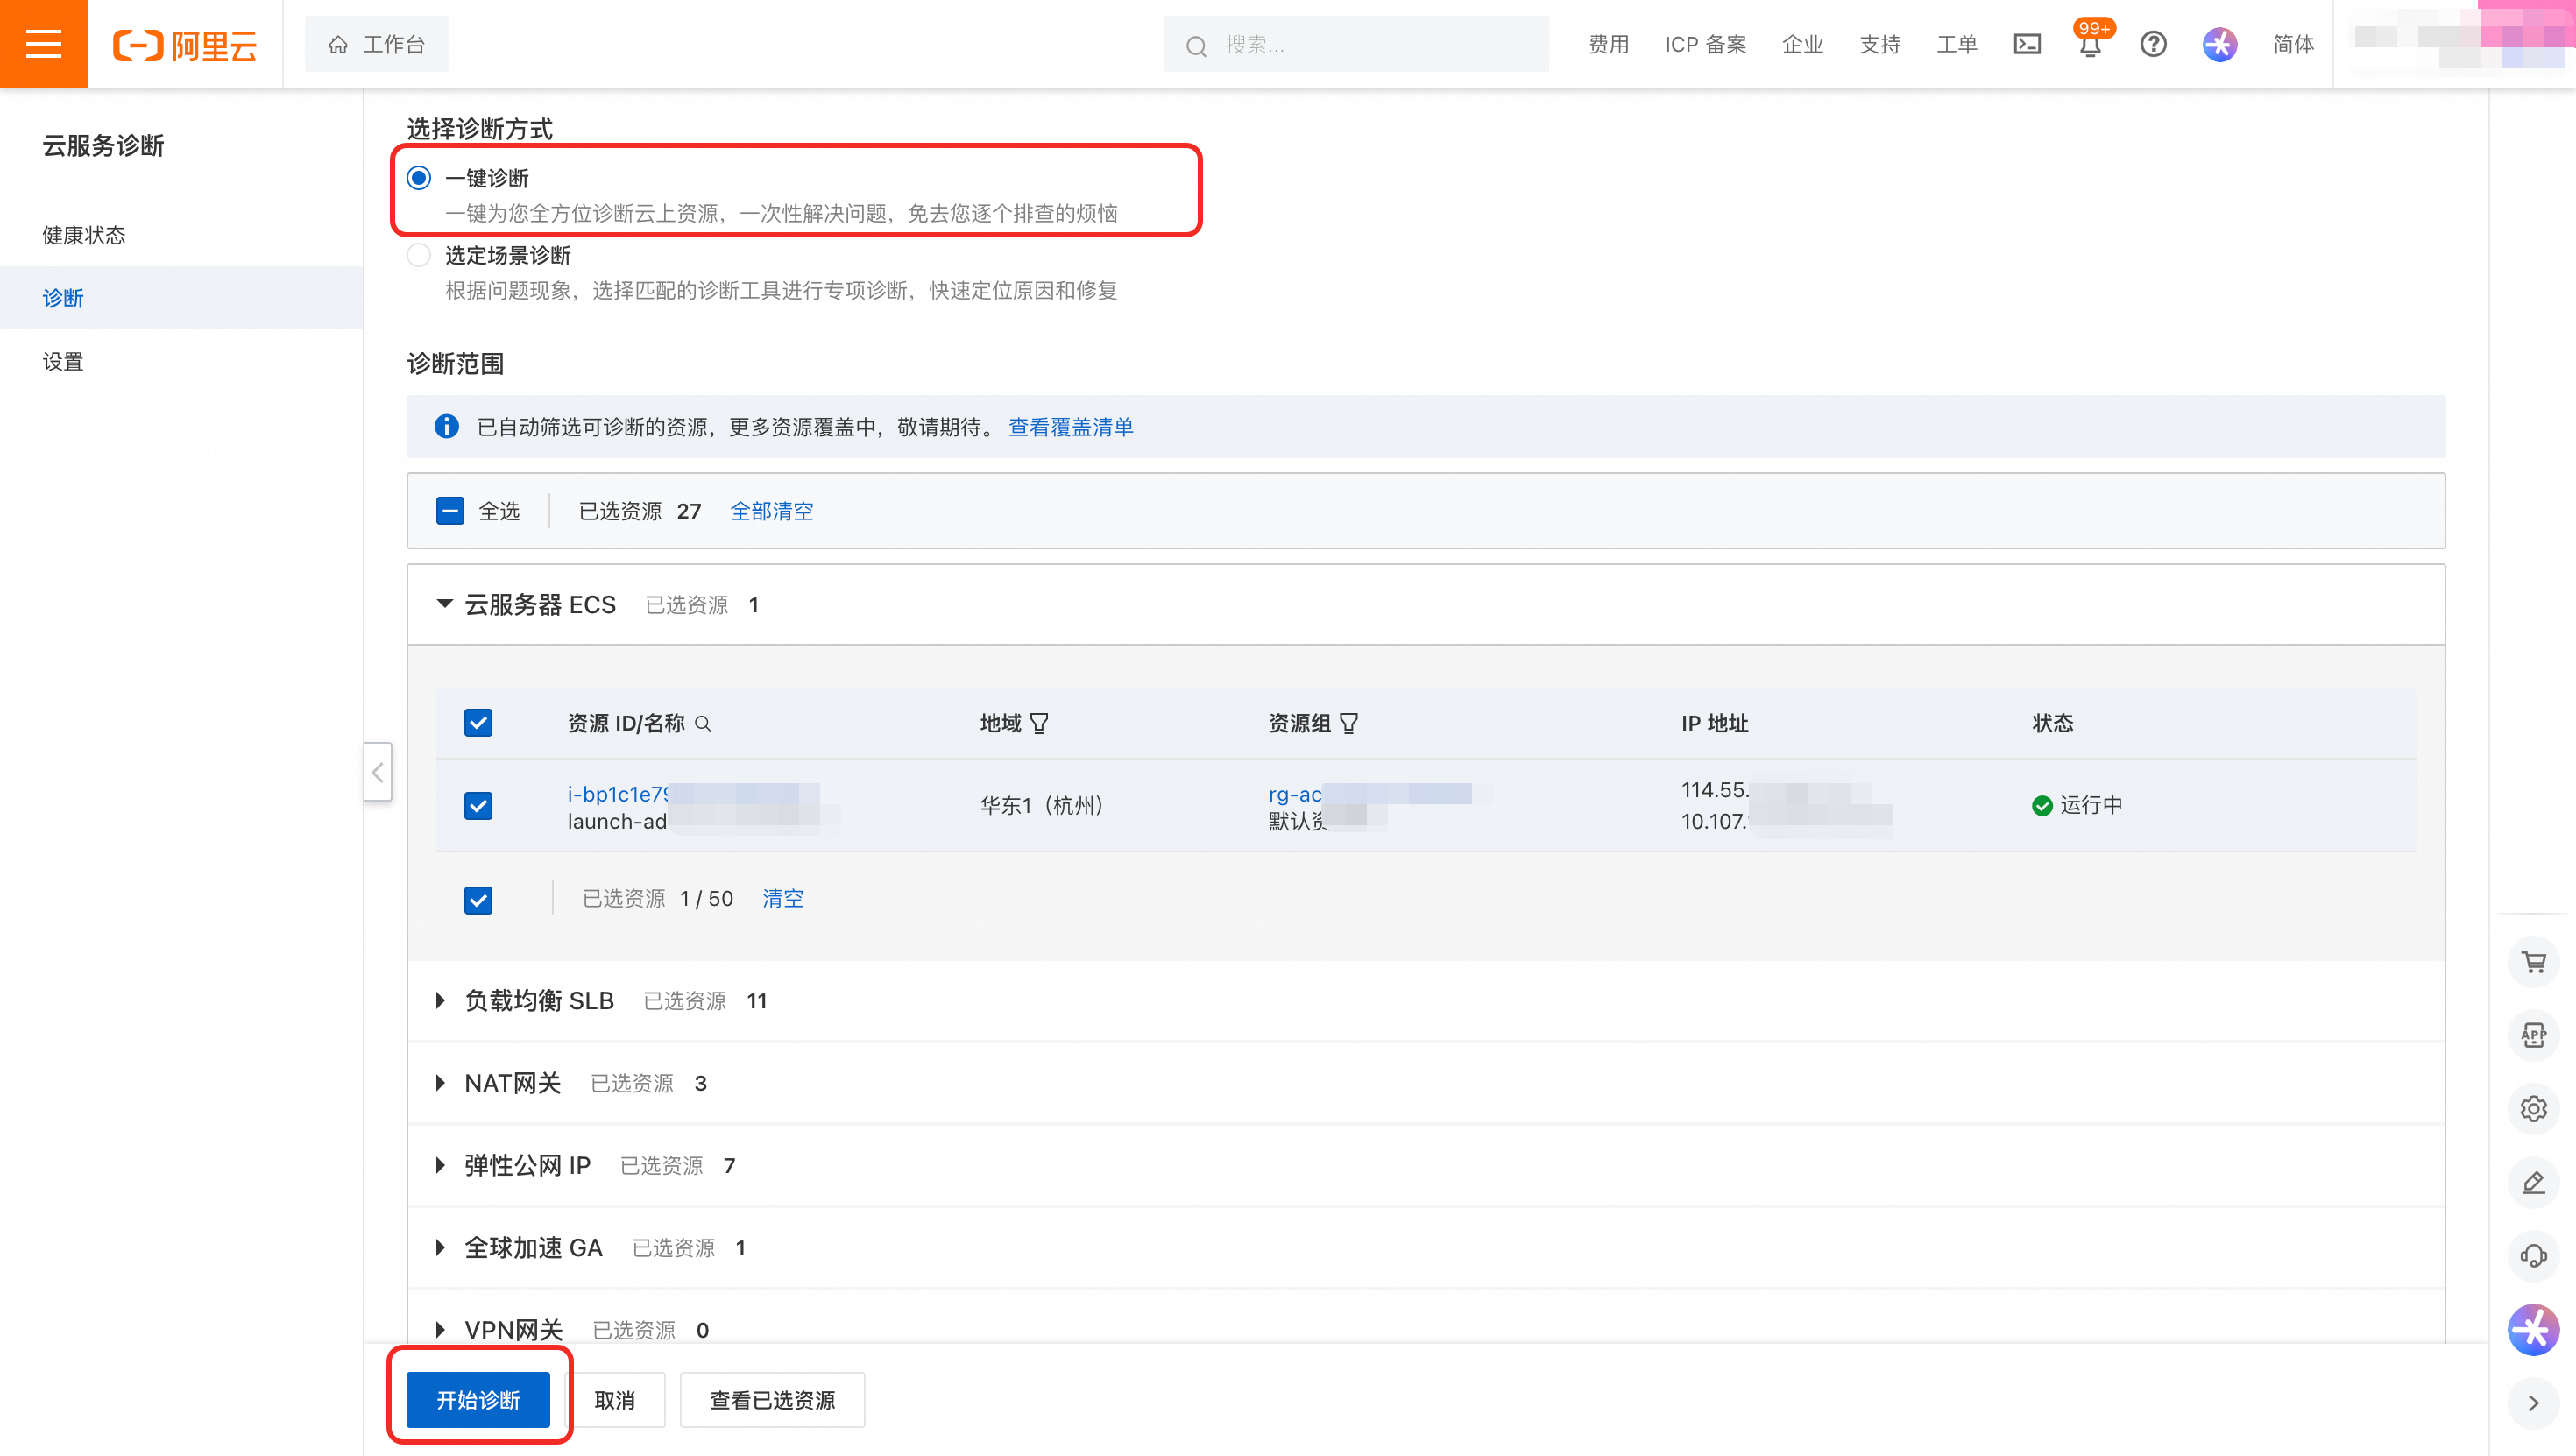Screen dimensions: 2576x1456
Task: Open 设置 in the left sidebar
Action: point(63,361)
